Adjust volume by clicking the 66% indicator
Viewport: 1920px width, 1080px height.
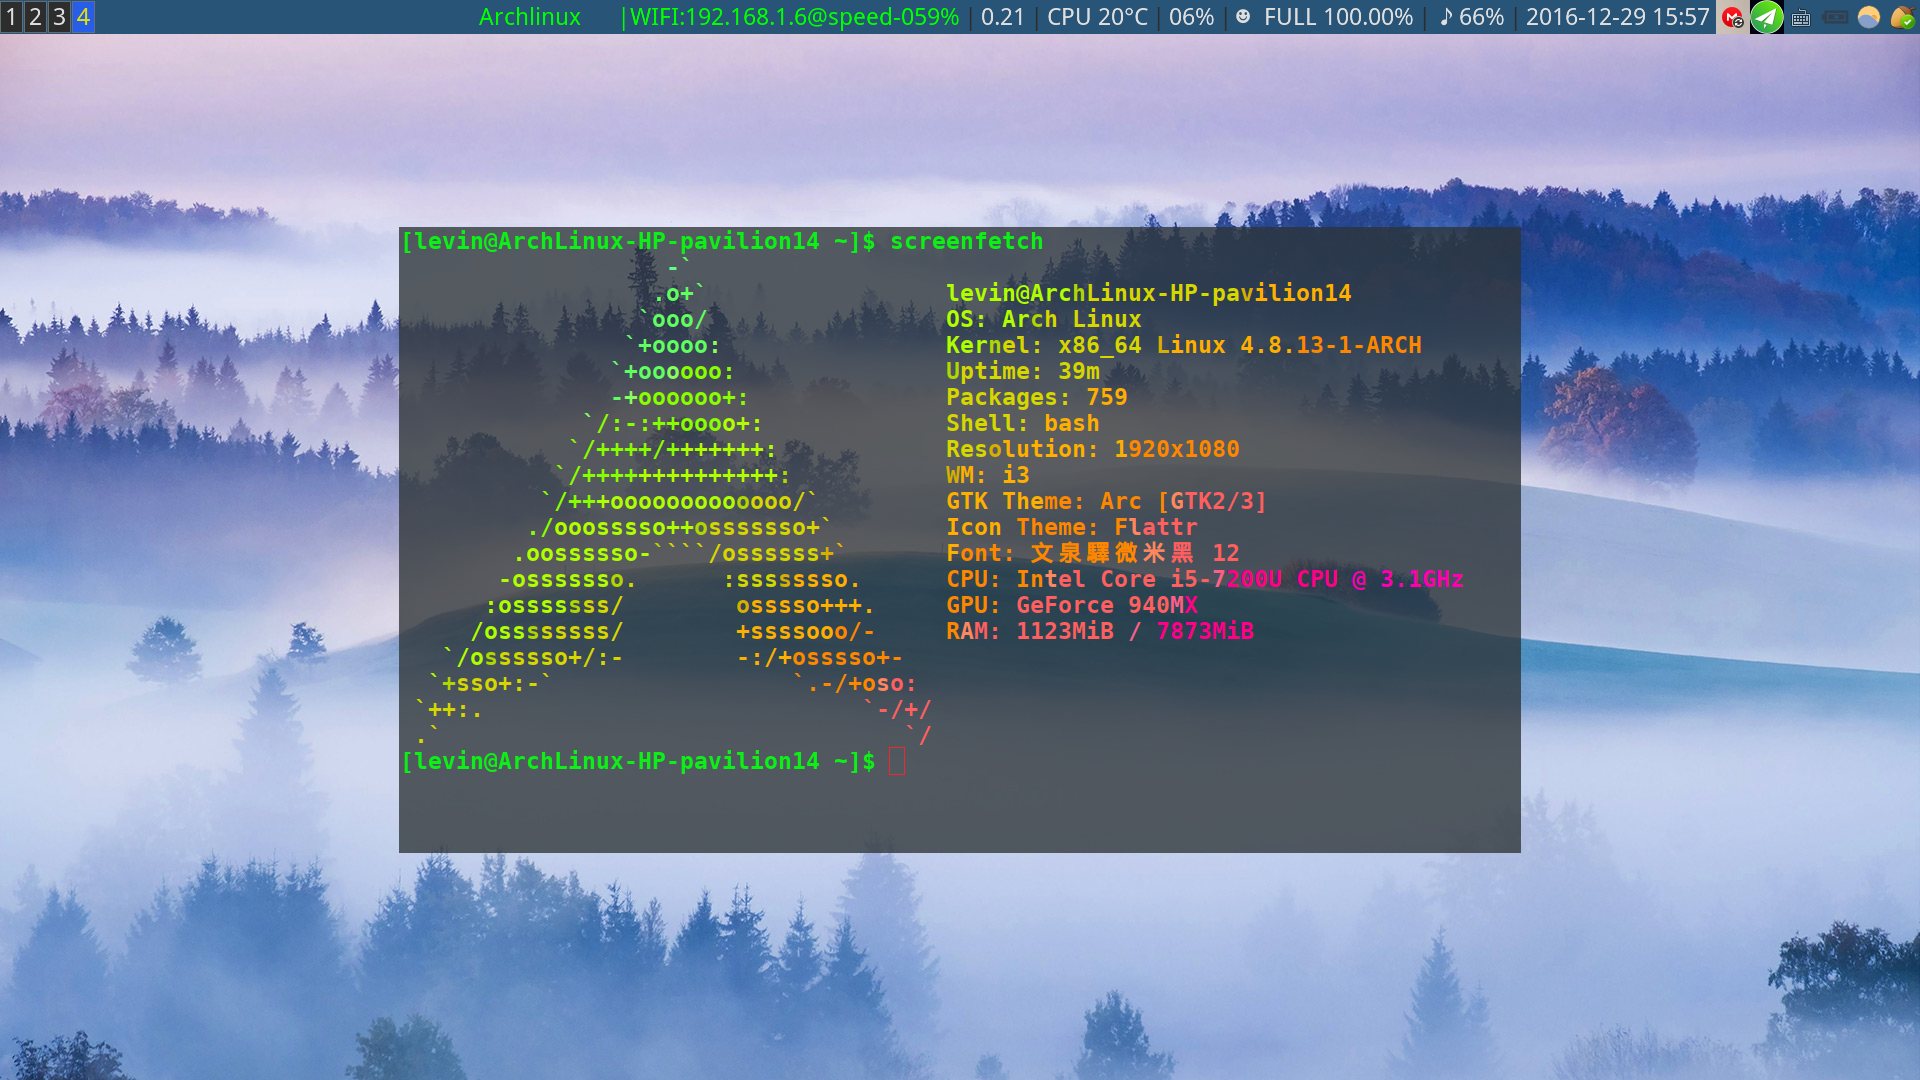(x=1470, y=16)
